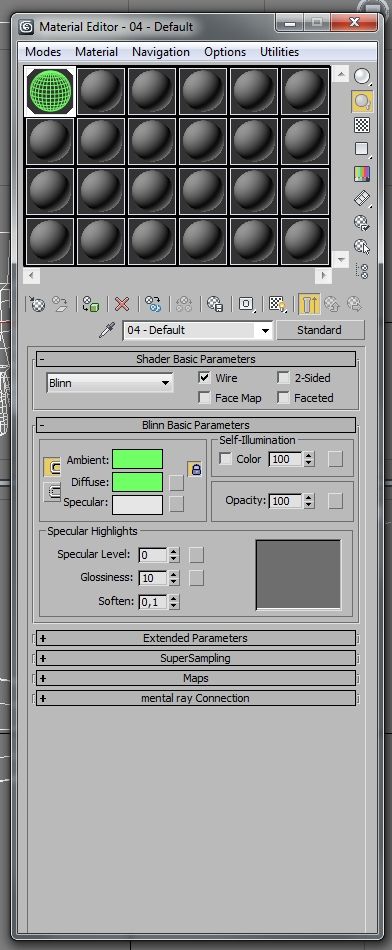Image resolution: width=392 pixels, height=950 pixels.
Task: Enable the 2-Sided checkbox
Action: pyautogui.click(x=284, y=377)
